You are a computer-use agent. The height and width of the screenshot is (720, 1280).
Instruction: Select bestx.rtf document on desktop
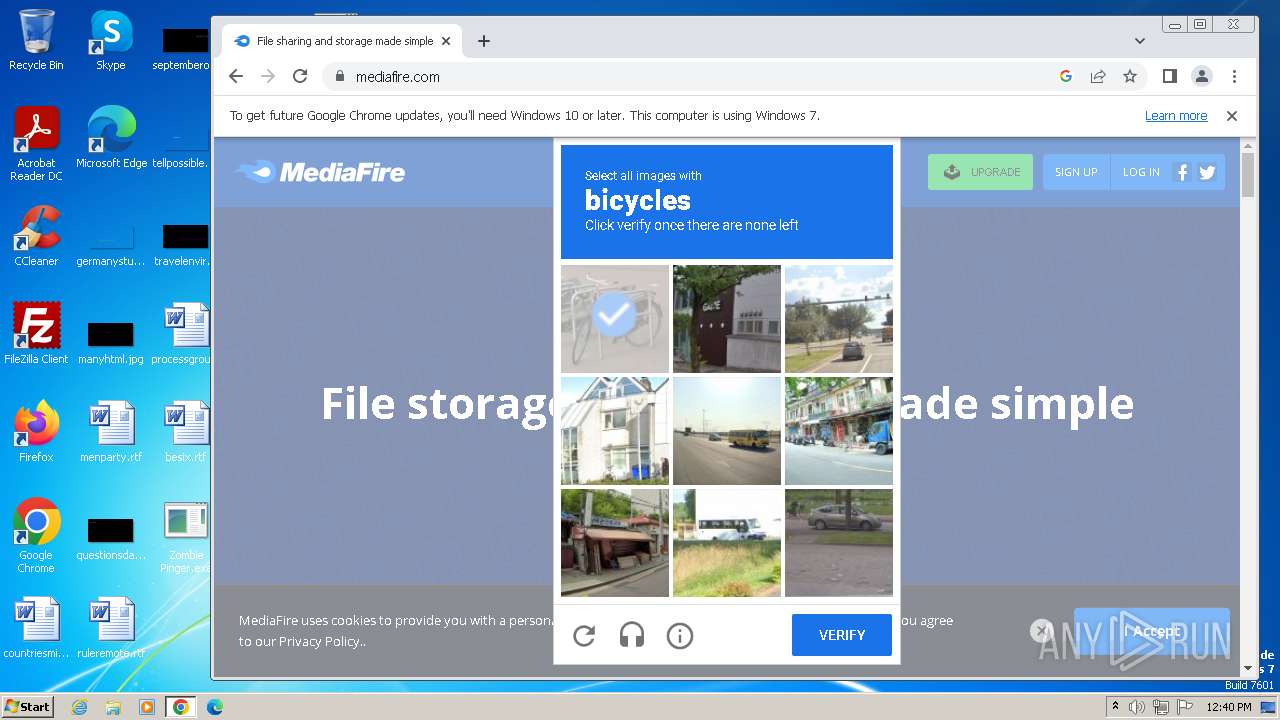185,433
